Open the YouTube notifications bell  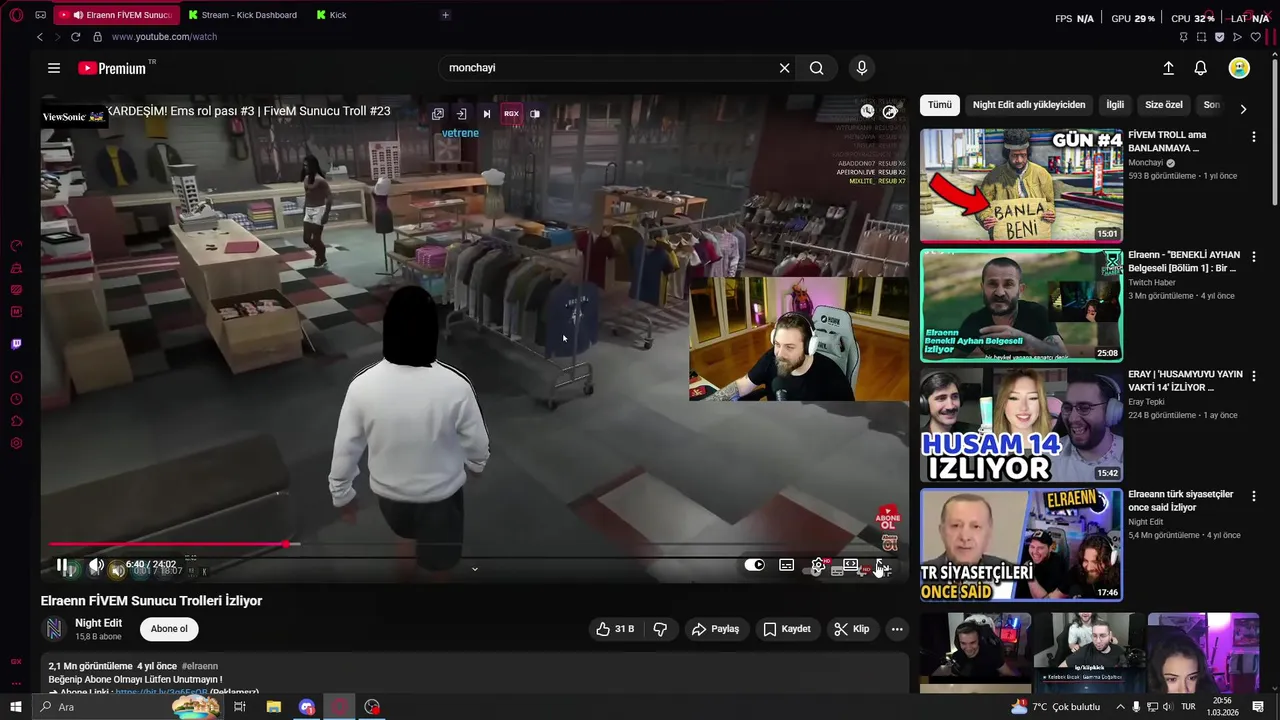(1201, 68)
